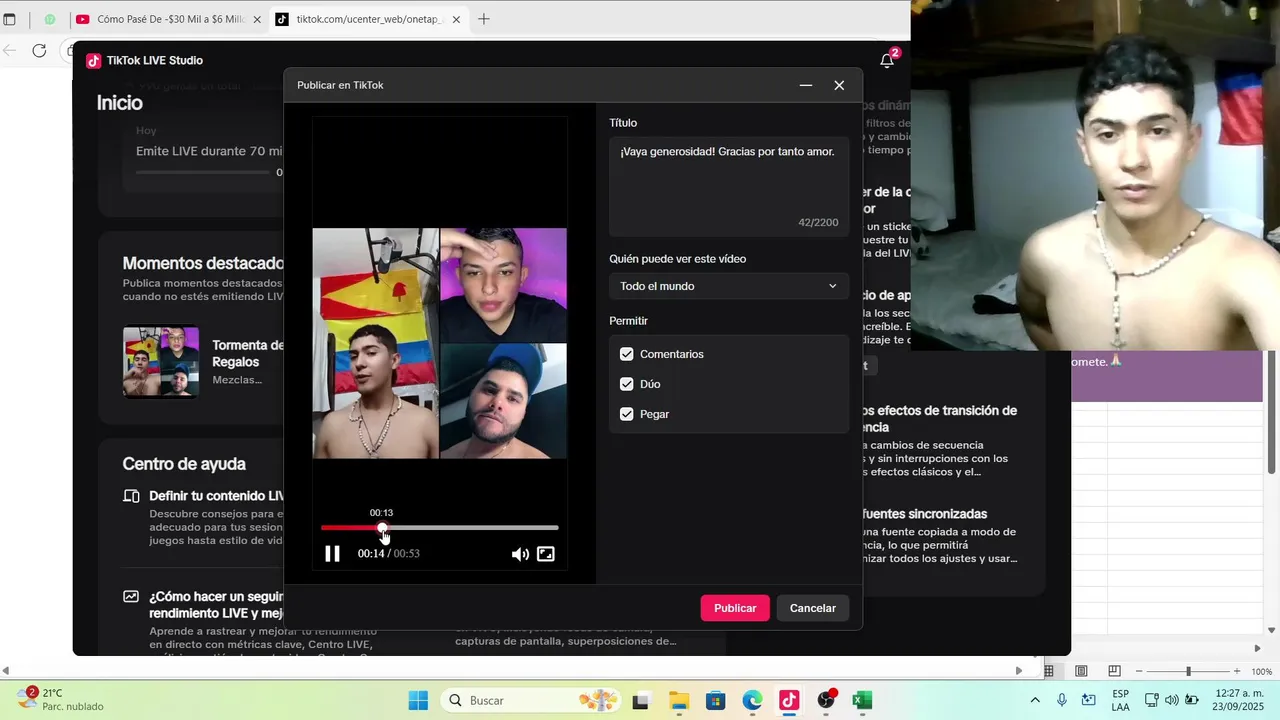Click the Excel 100% zoom level

coord(1262,671)
